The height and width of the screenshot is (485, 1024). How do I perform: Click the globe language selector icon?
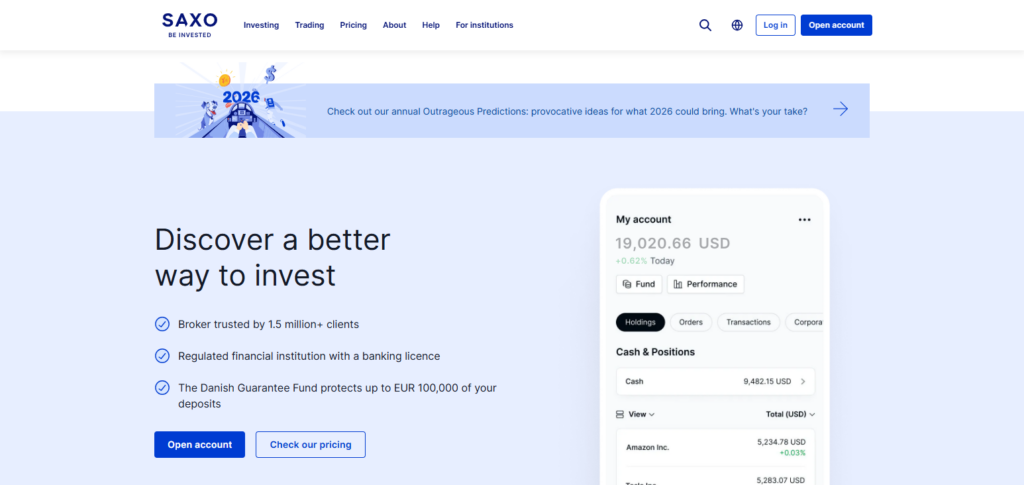pyautogui.click(x=737, y=25)
